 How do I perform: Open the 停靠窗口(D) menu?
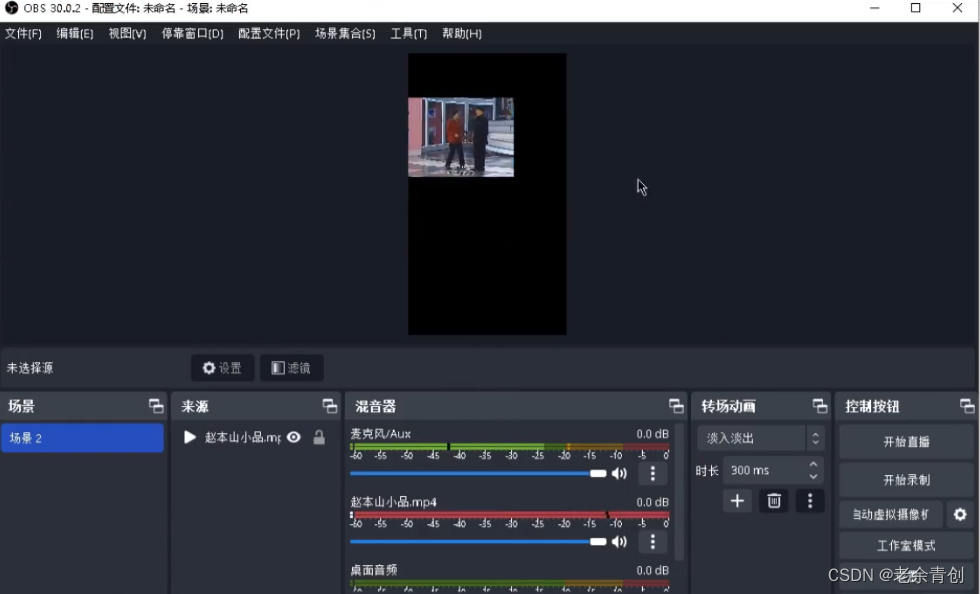pyautogui.click(x=192, y=34)
